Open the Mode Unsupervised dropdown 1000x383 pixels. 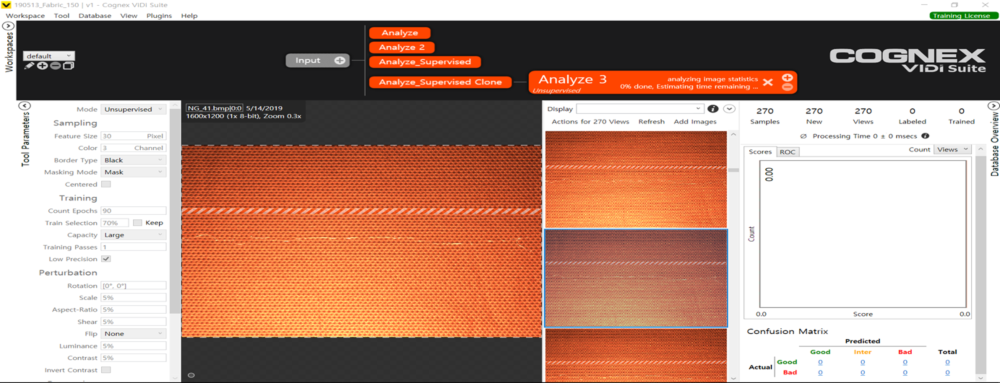pos(133,109)
